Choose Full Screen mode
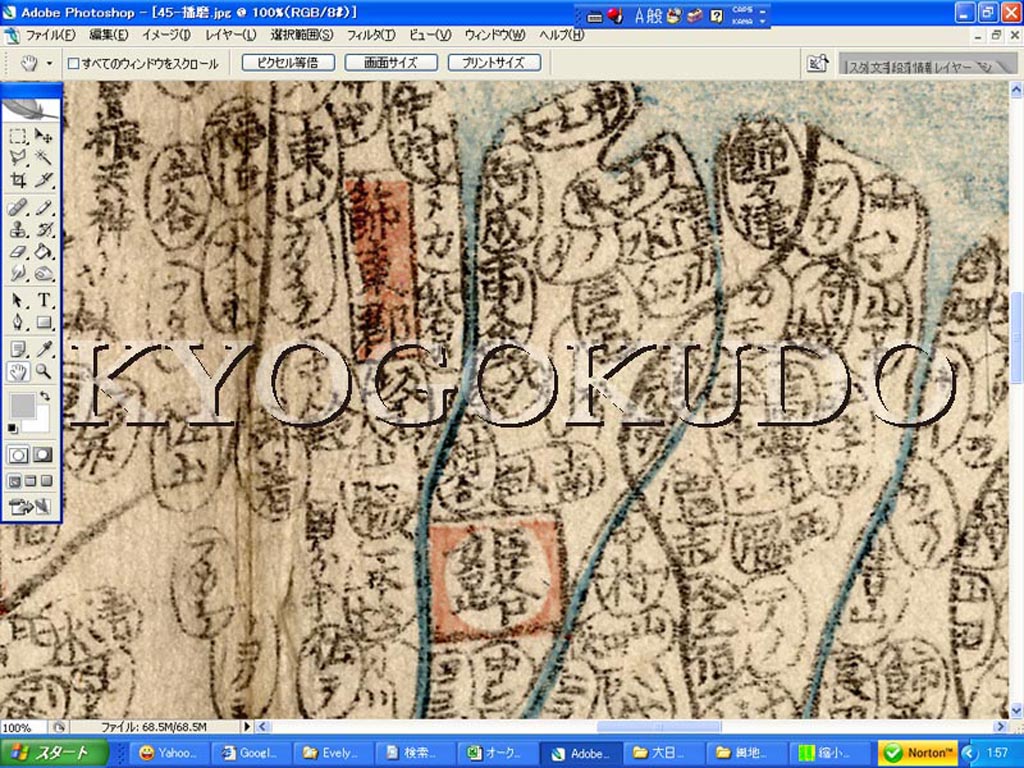Viewport: 1024px width, 768px height. pos(46,482)
